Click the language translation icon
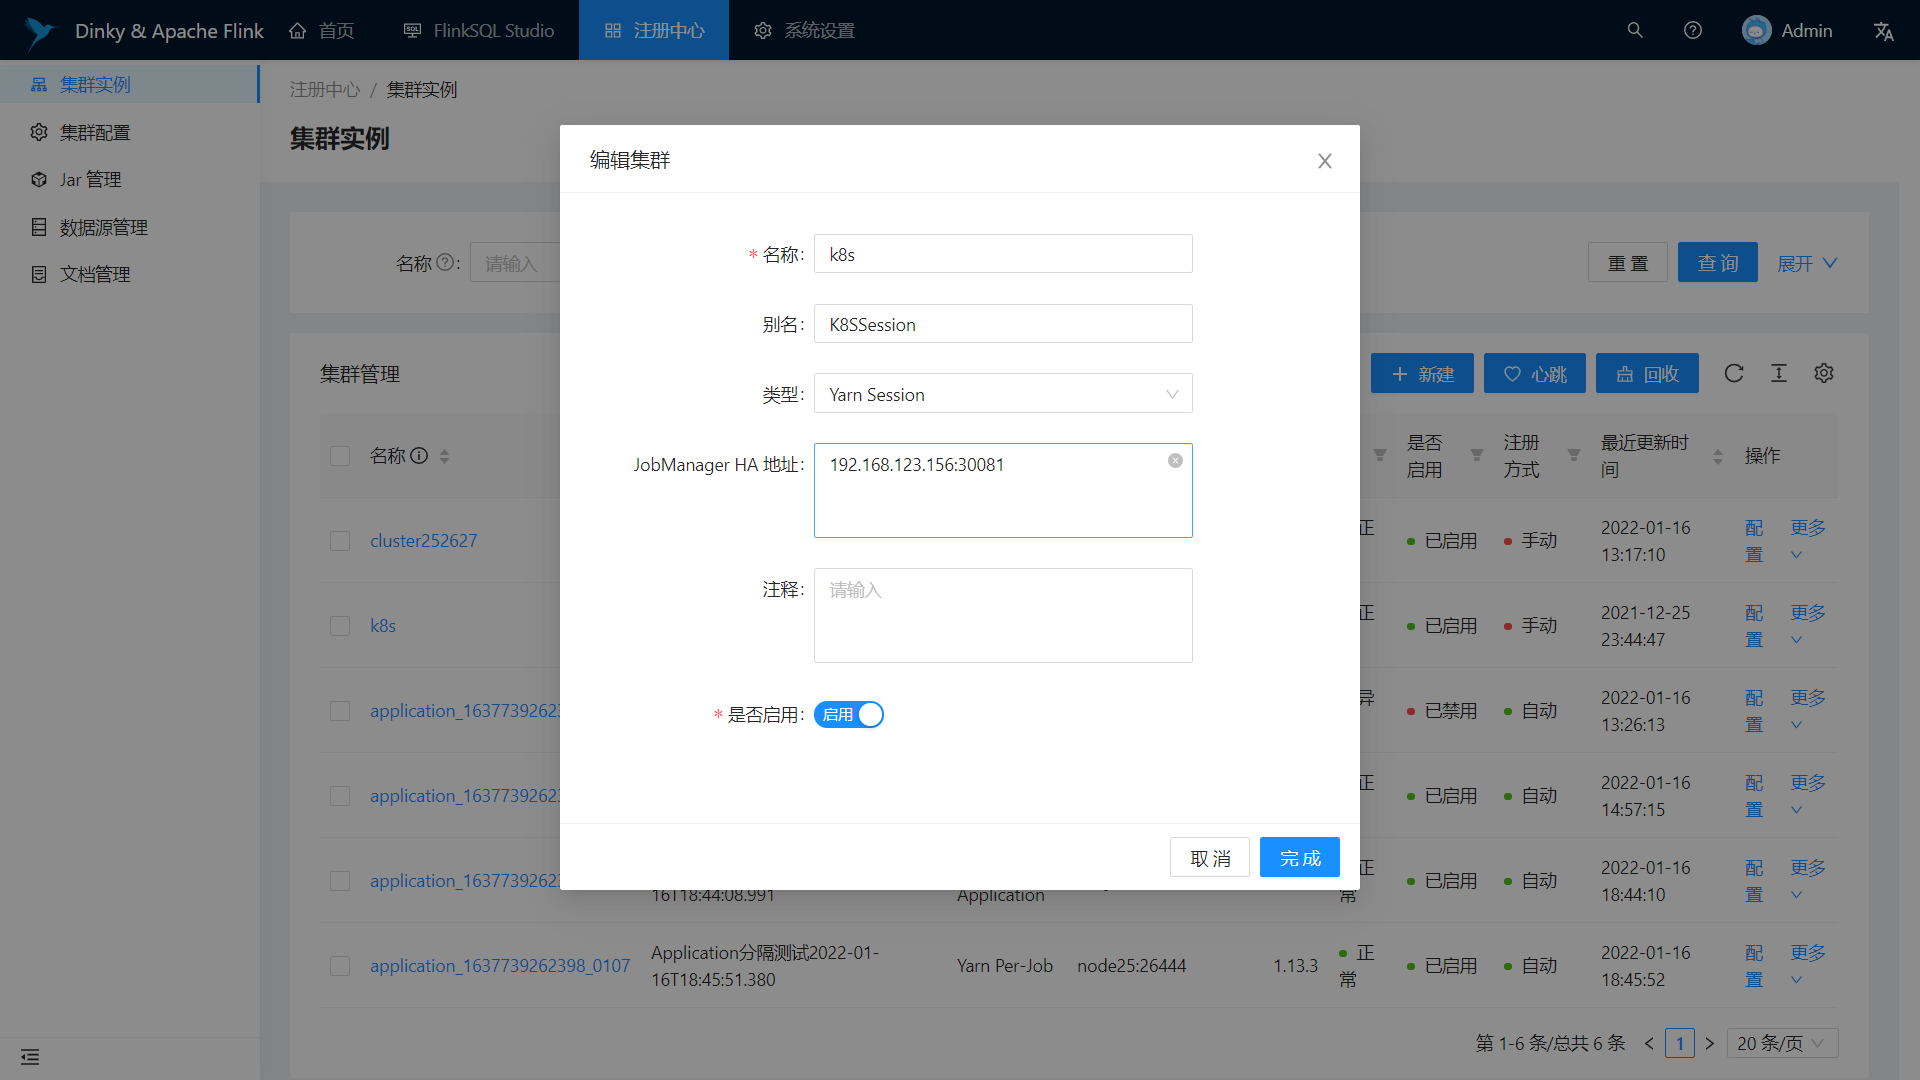This screenshot has width=1920, height=1080. coord(1884,31)
